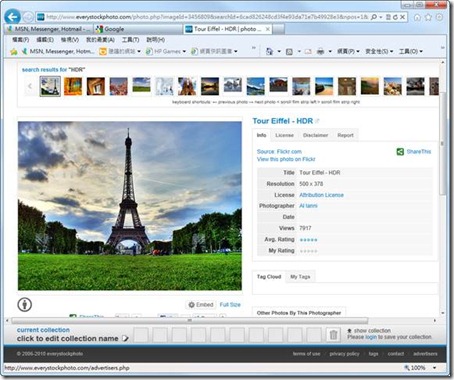This screenshot has height=380, width=454.
Task: Select the Eiffel Tower thumbnail in film strip
Action: pos(50,86)
